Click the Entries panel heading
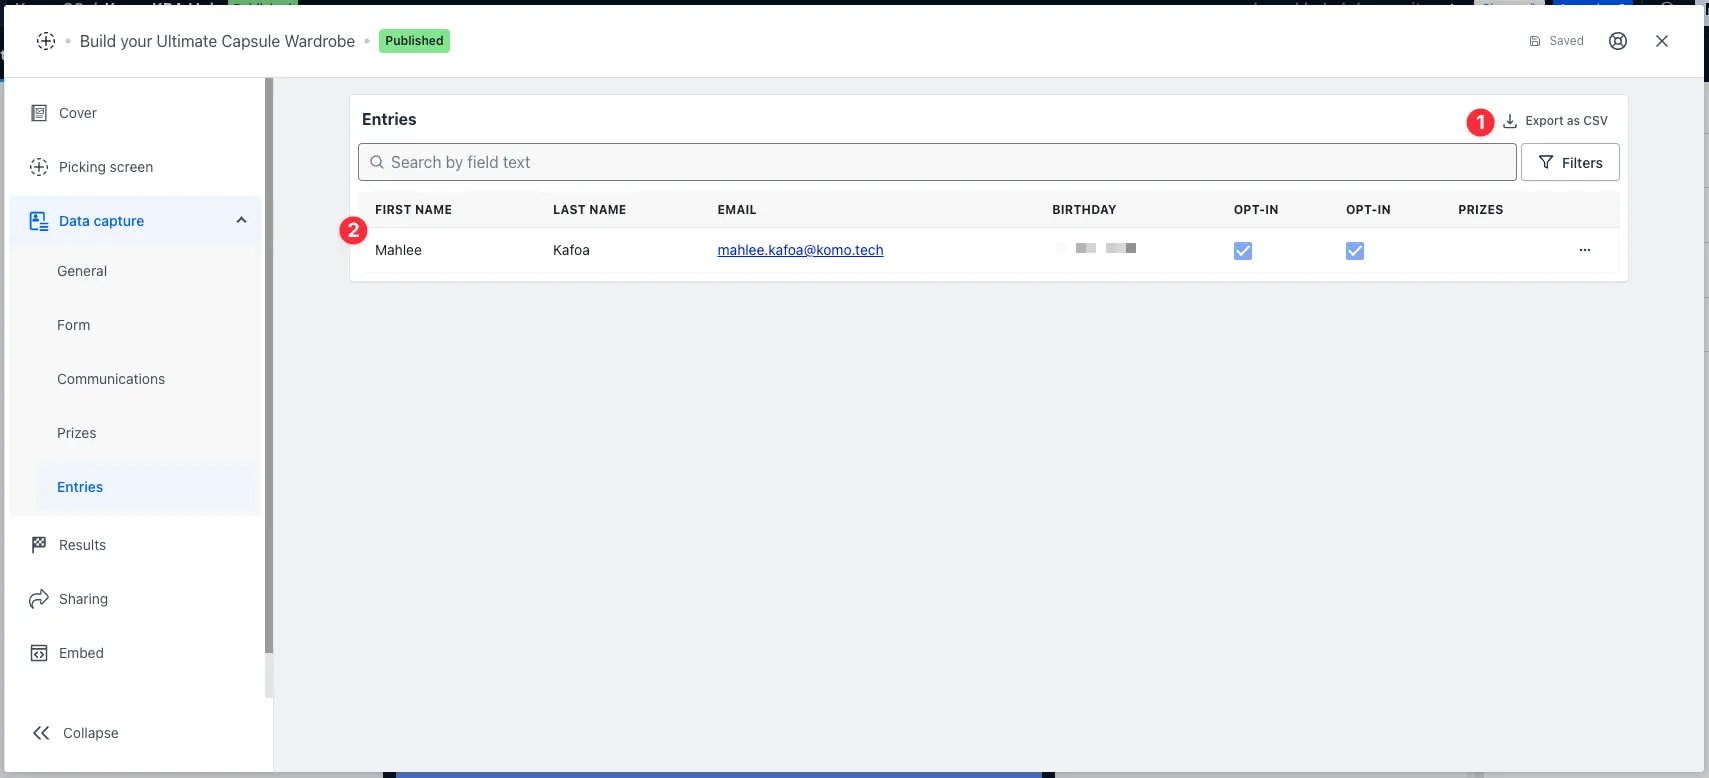The height and width of the screenshot is (778, 1709). click(x=389, y=119)
